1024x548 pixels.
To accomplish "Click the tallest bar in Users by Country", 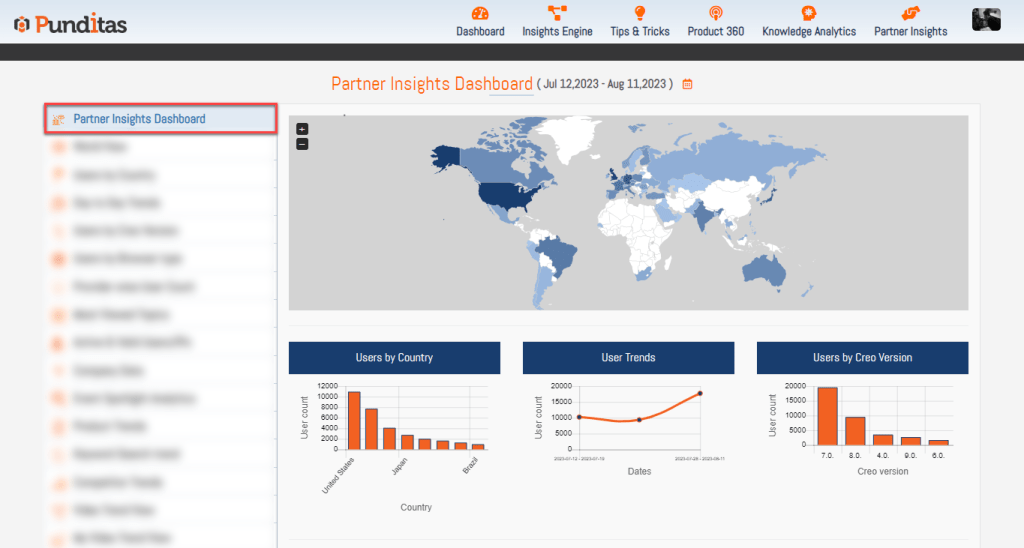I will pyautogui.click(x=354, y=420).
